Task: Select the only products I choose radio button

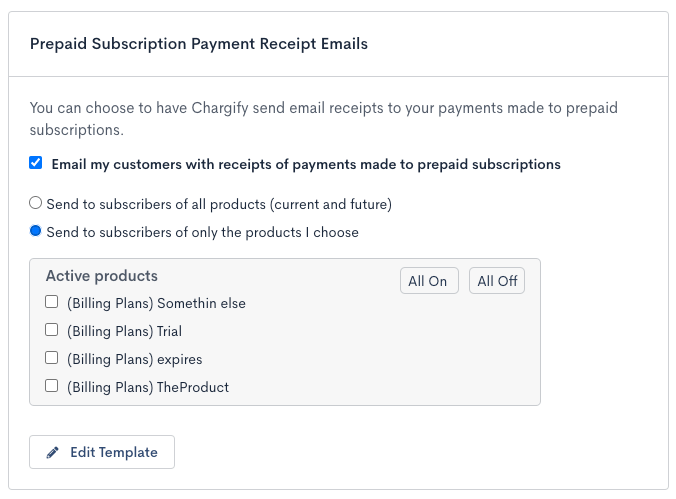Action: [36, 231]
